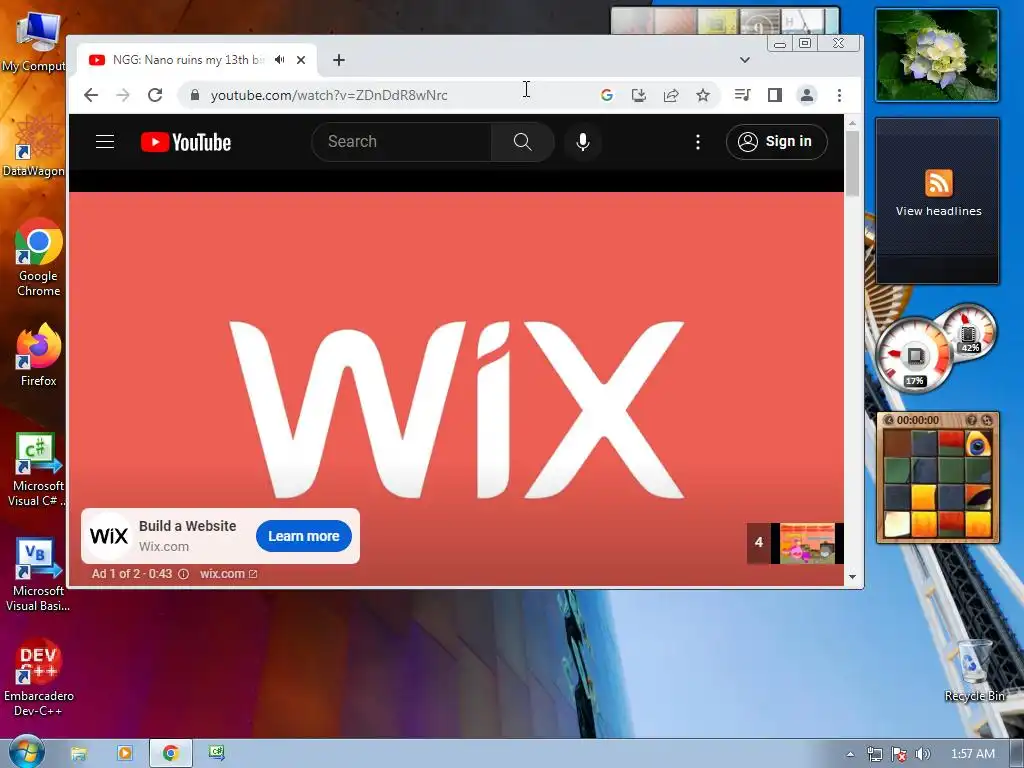This screenshot has width=1024, height=768.
Task: Open YouTube hamburger guide menu
Action: point(105,142)
